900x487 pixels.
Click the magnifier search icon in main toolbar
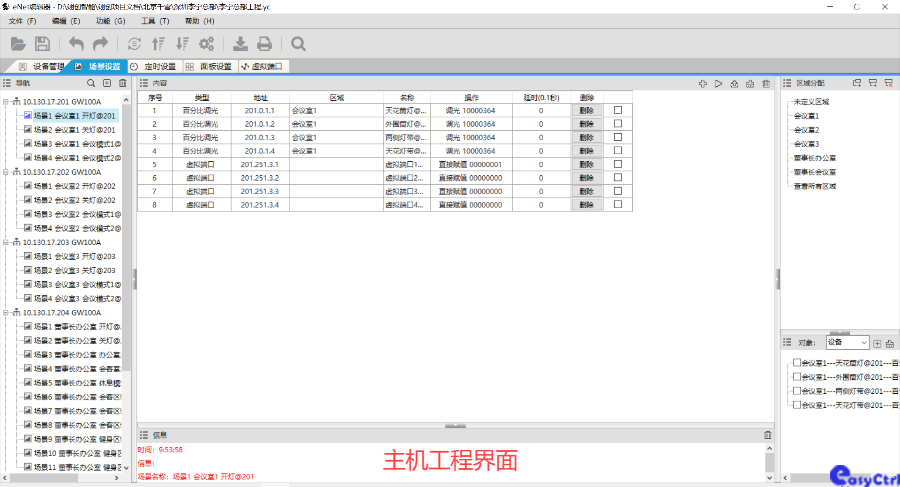298,43
